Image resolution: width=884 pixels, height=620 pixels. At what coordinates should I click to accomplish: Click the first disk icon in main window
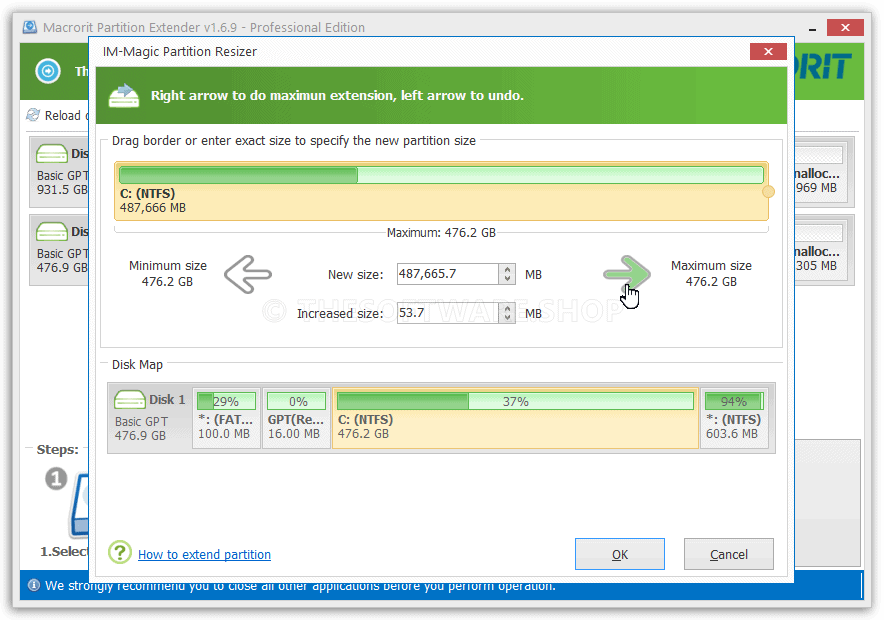point(52,153)
